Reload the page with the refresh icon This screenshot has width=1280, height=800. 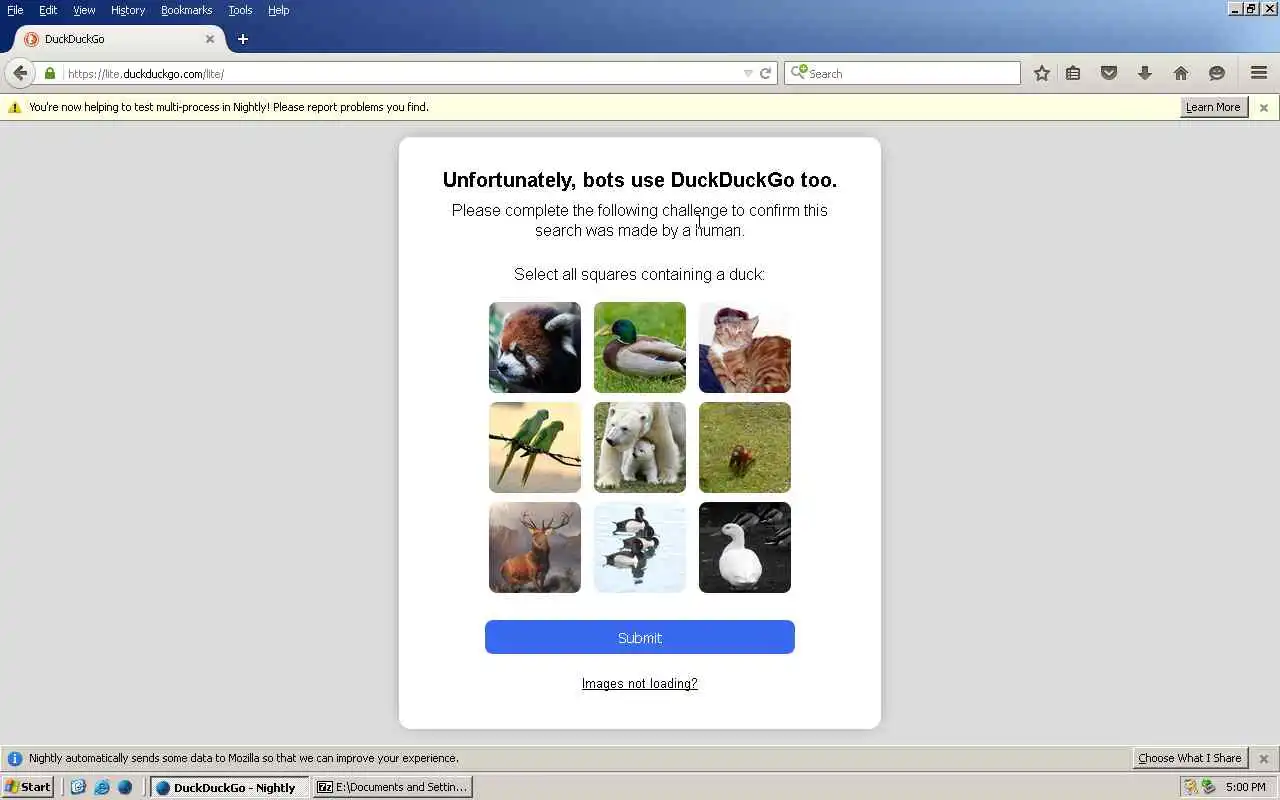click(x=765, y=73)
